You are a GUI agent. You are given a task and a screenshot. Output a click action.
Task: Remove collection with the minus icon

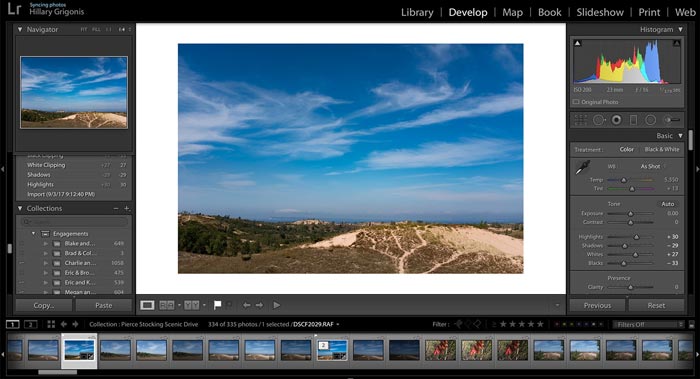tap(116, 208)
